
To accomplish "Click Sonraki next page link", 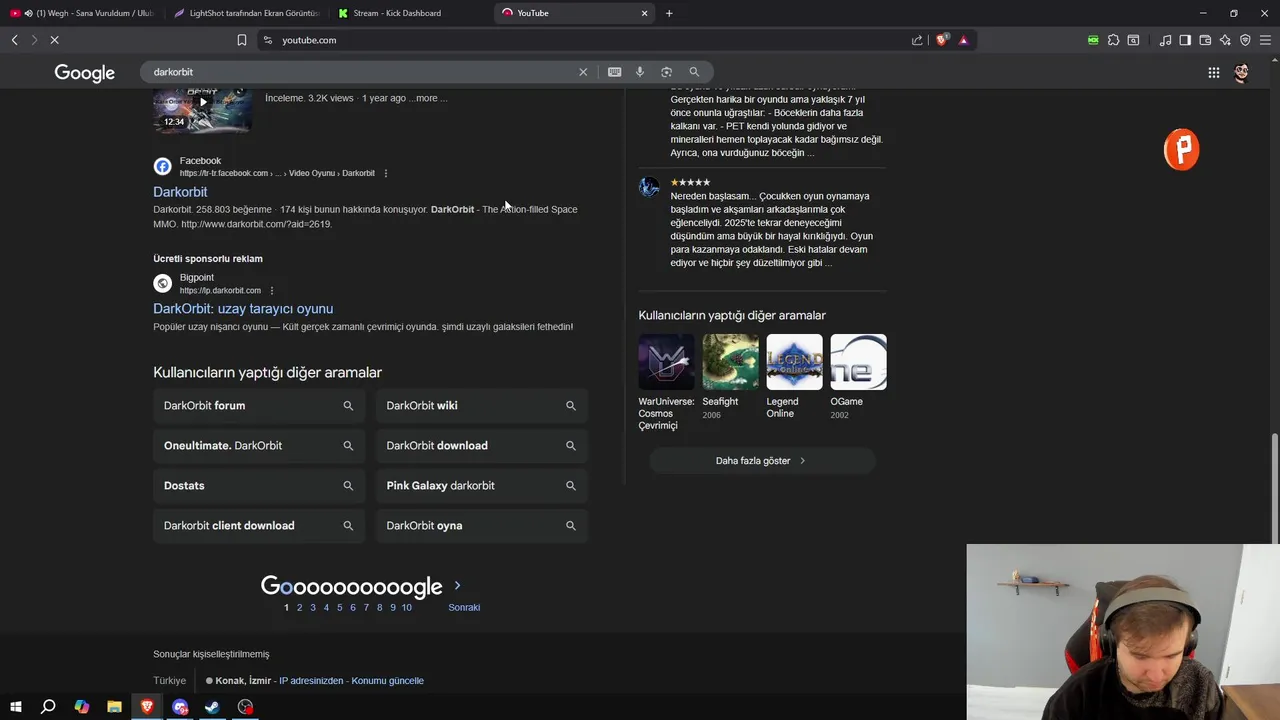I will pyautogui.click(x=464, y=607).
